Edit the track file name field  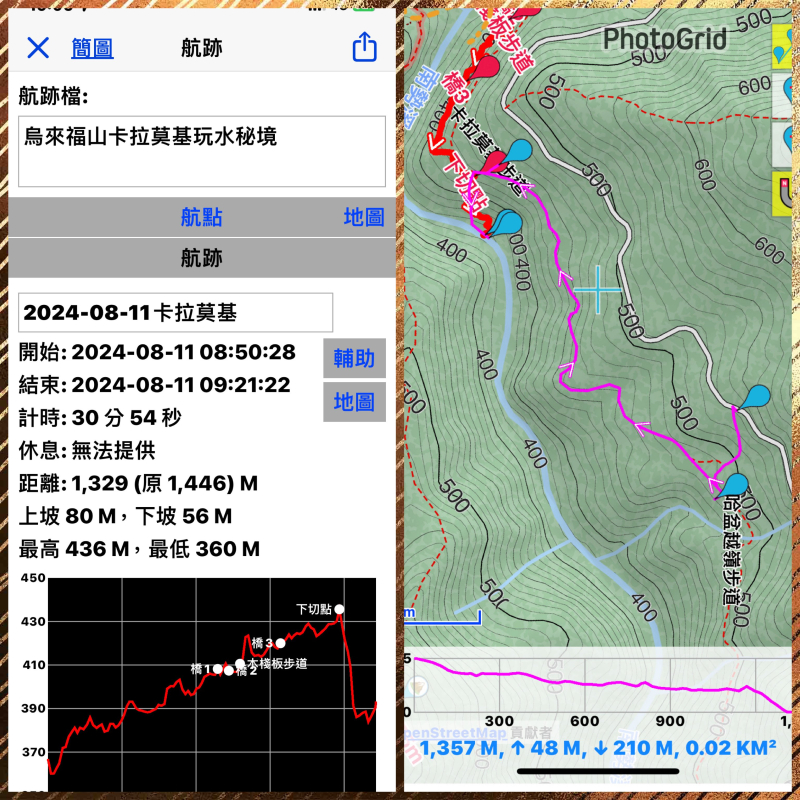point(202,151)
